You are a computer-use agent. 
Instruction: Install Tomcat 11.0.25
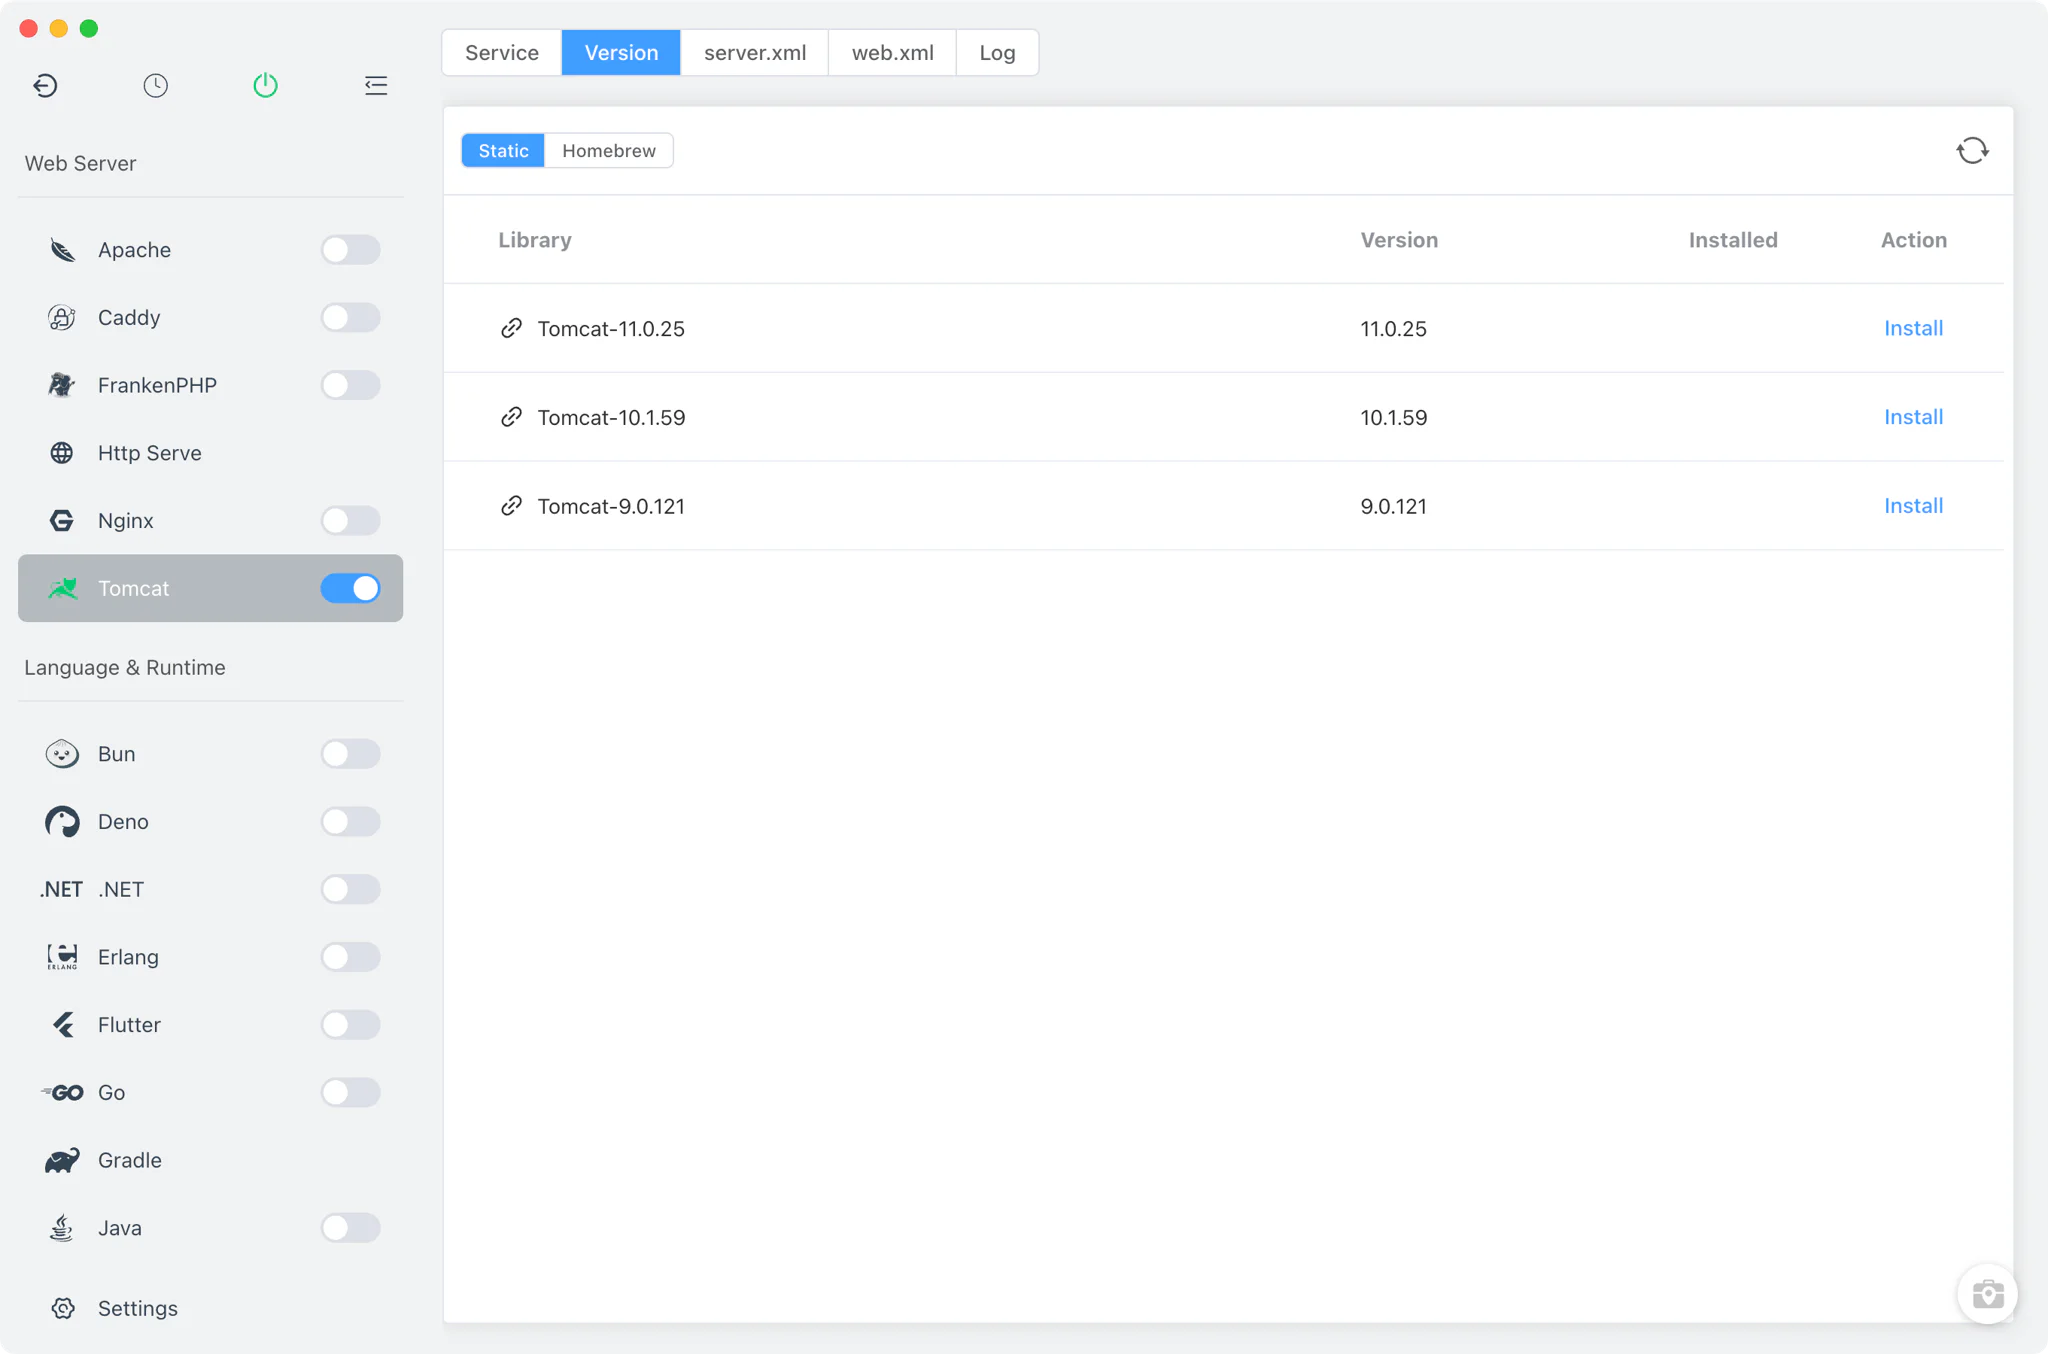1913,328
